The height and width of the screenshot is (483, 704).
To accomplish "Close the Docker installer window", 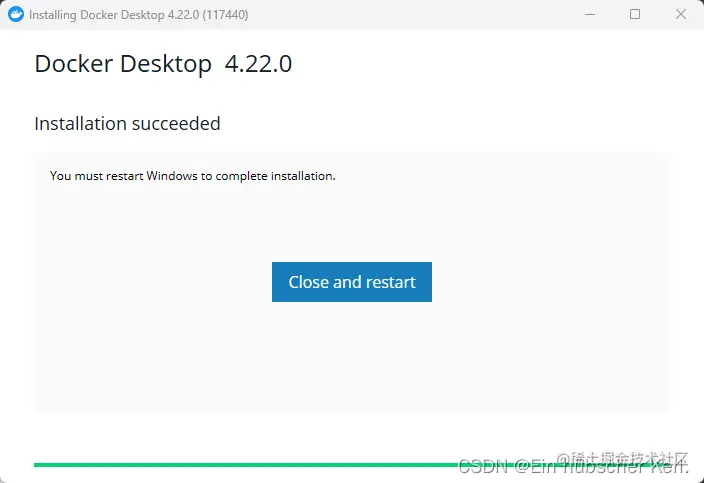I will (681, 14).
